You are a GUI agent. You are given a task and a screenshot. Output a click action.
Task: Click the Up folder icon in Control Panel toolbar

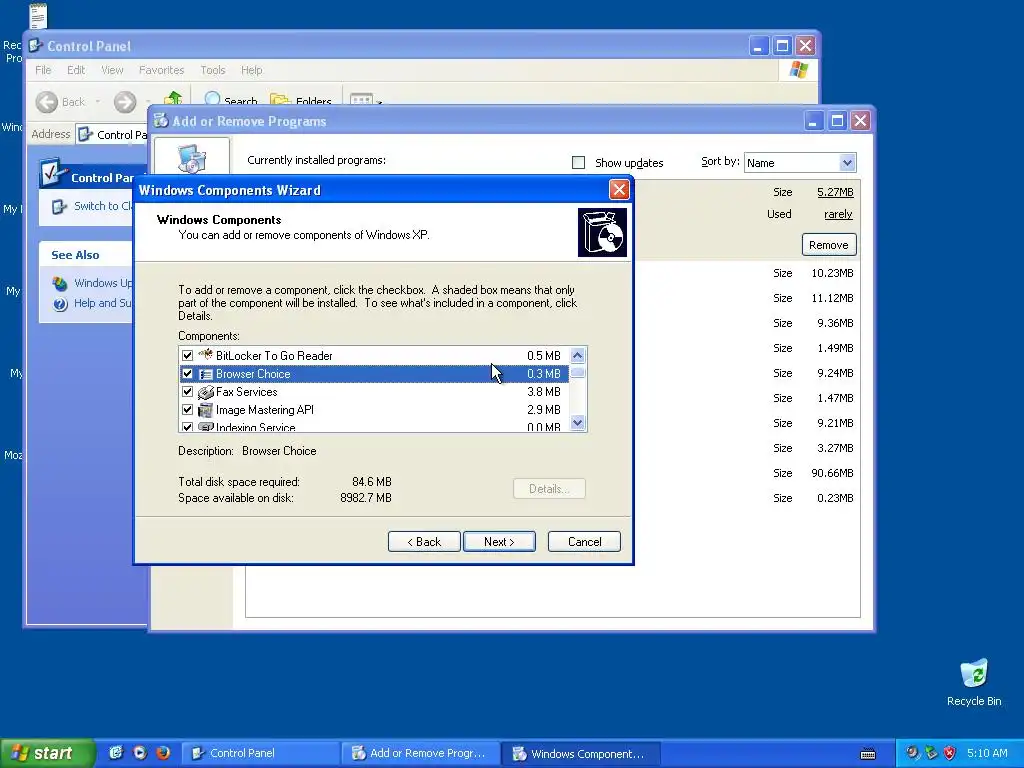pos(173,99)
